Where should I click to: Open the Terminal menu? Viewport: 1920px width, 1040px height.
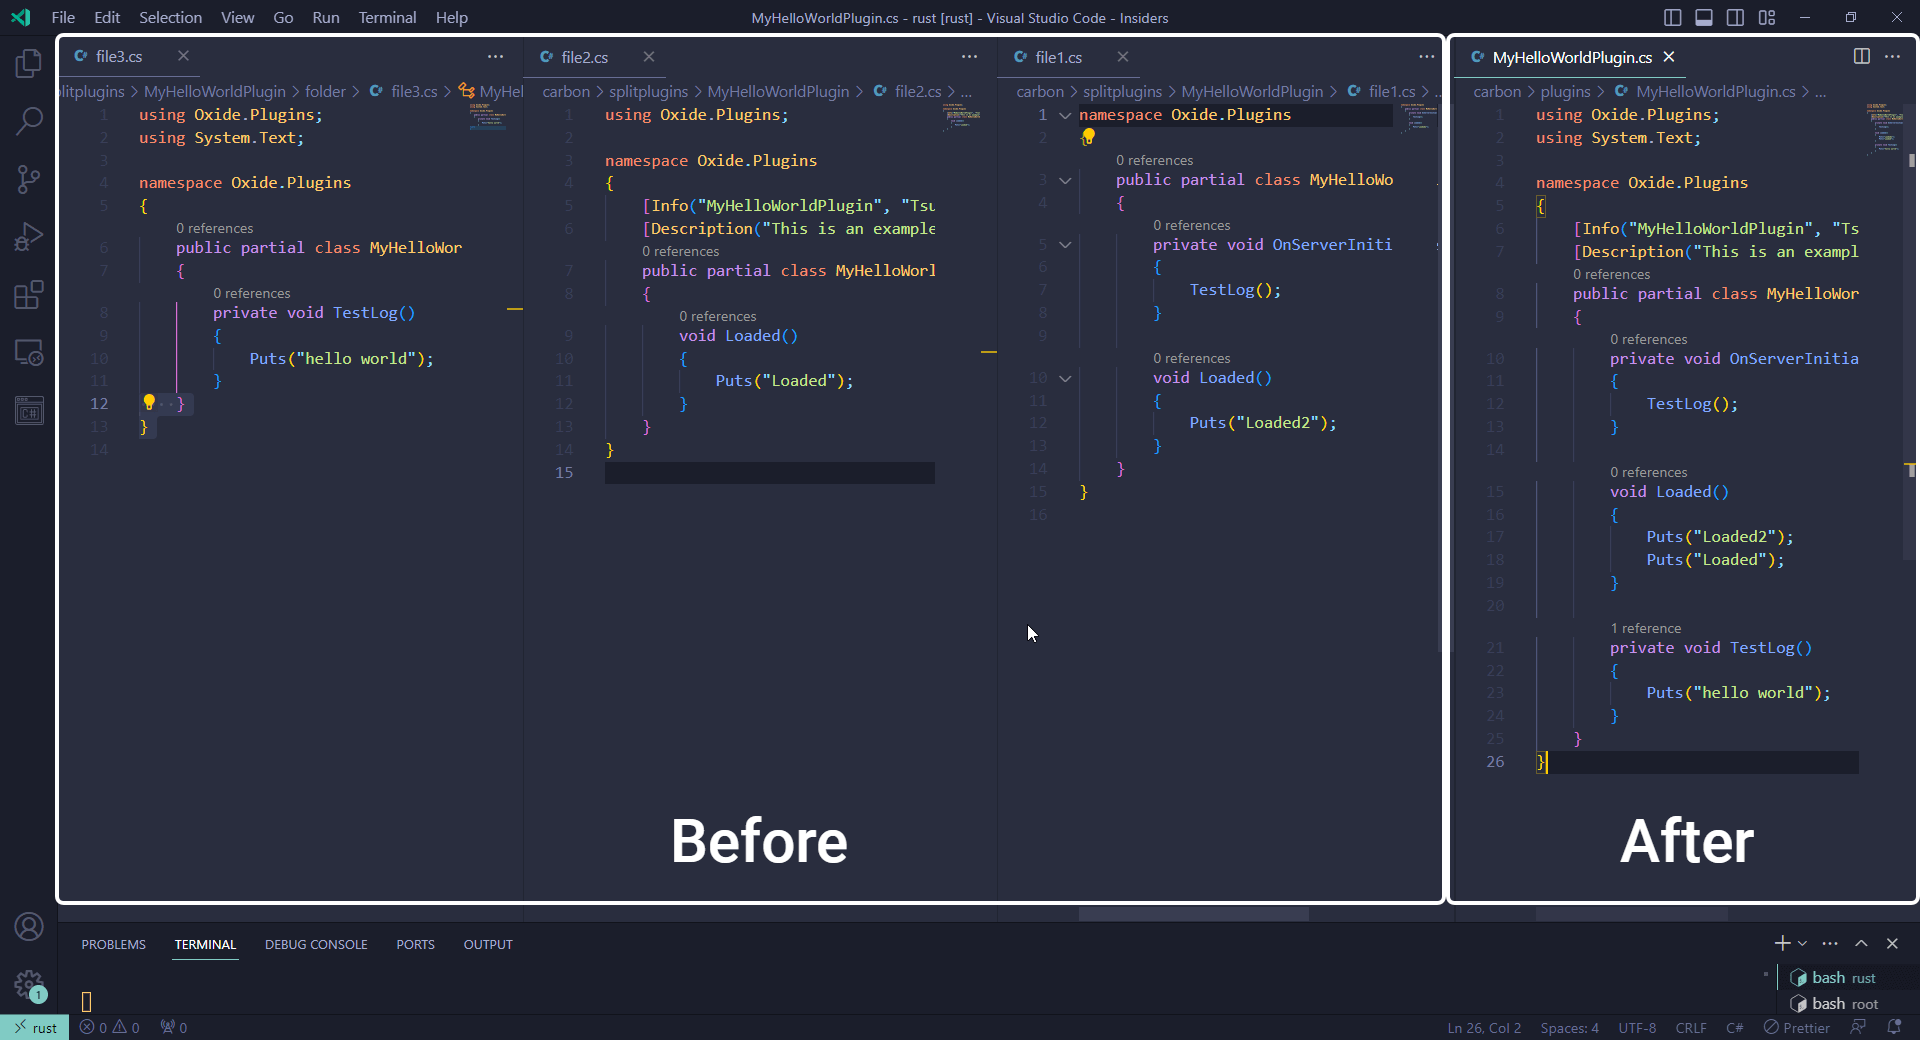[x=387, y=17]
